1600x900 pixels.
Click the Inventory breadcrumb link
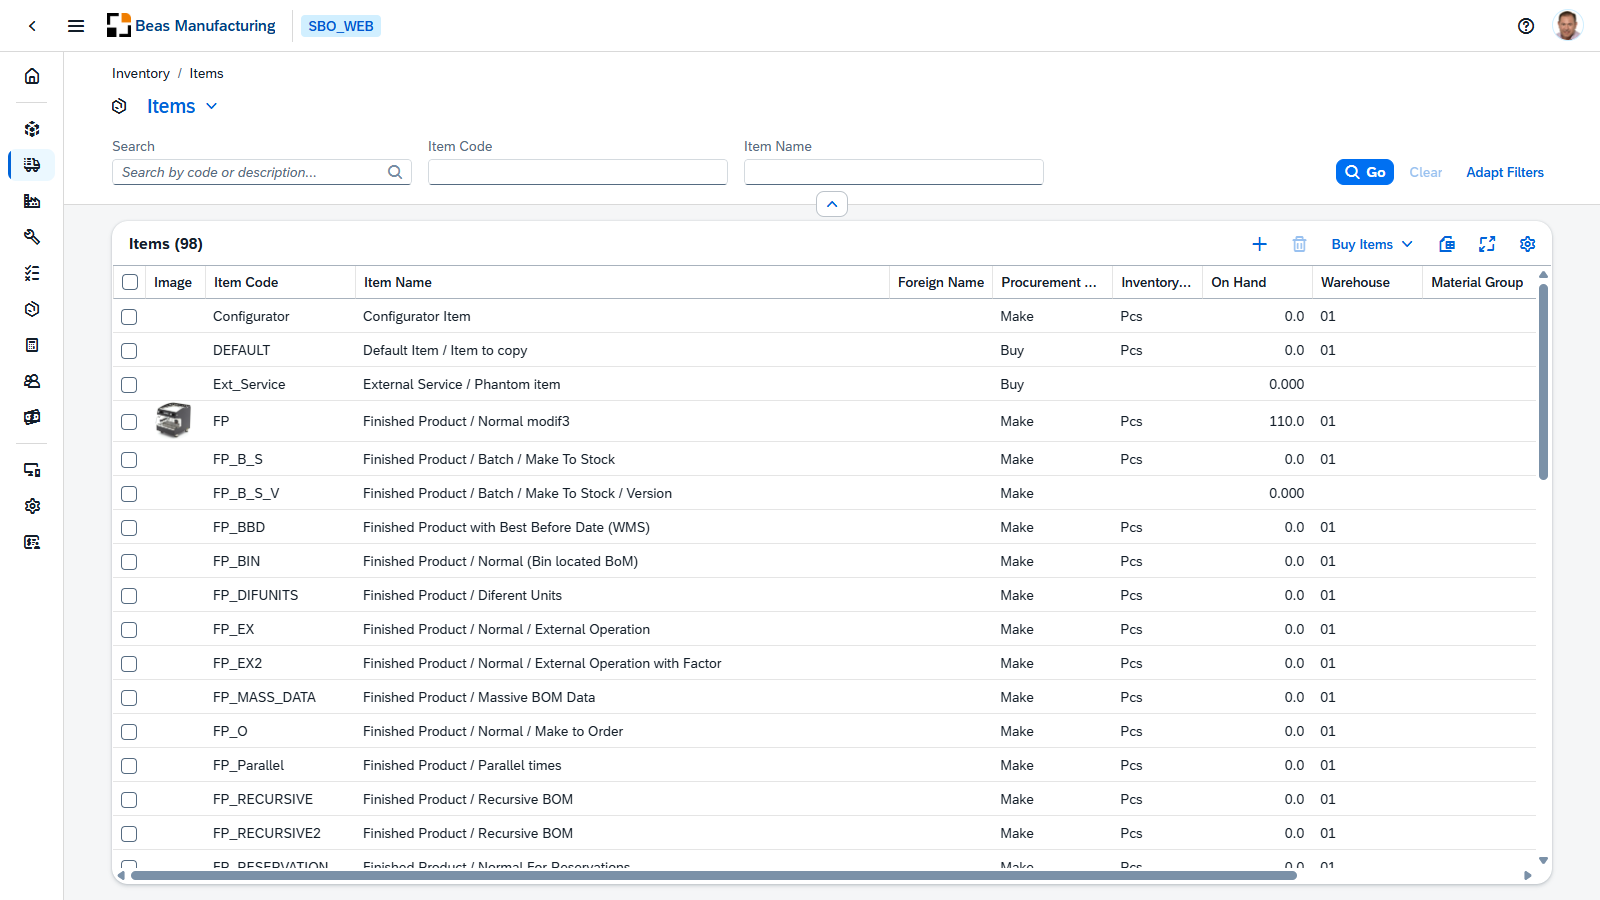click(141, 73)
